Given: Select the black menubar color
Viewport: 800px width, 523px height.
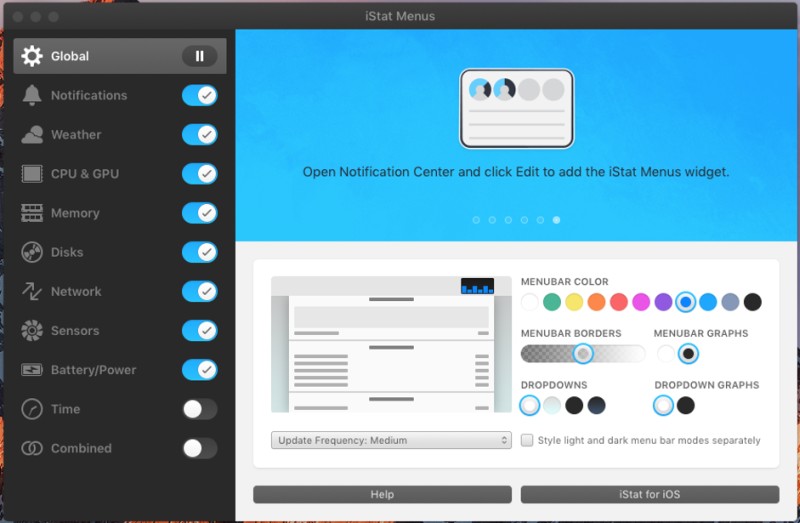Looking at the screenshot, I should click(753, 302).
